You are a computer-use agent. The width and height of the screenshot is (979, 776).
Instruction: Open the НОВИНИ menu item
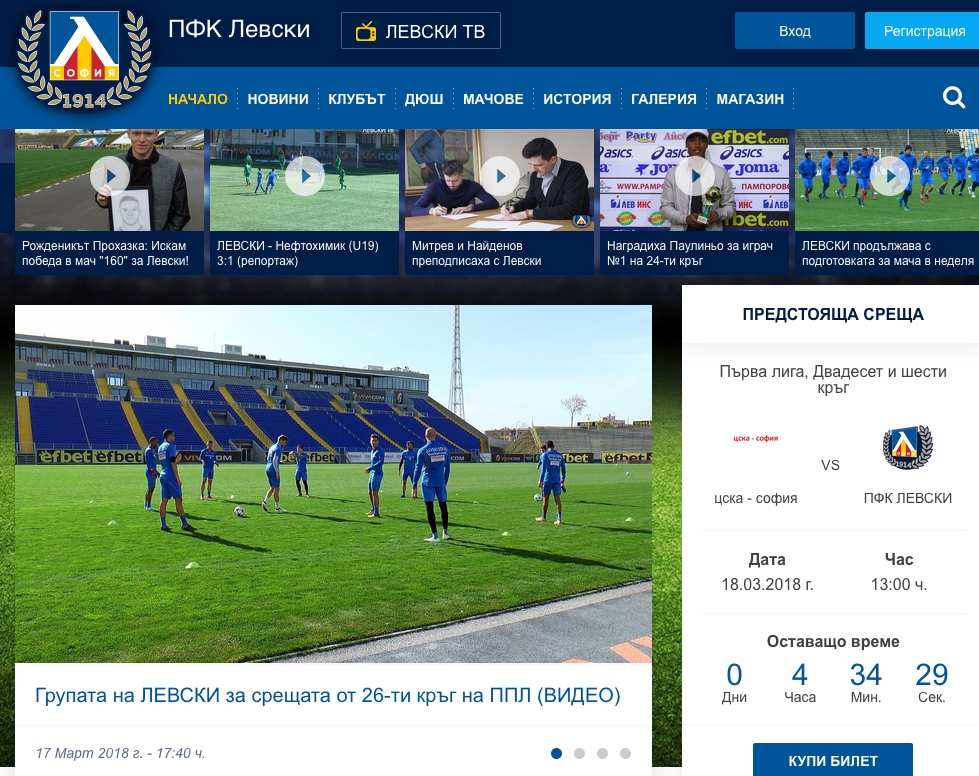pos(278,99)
